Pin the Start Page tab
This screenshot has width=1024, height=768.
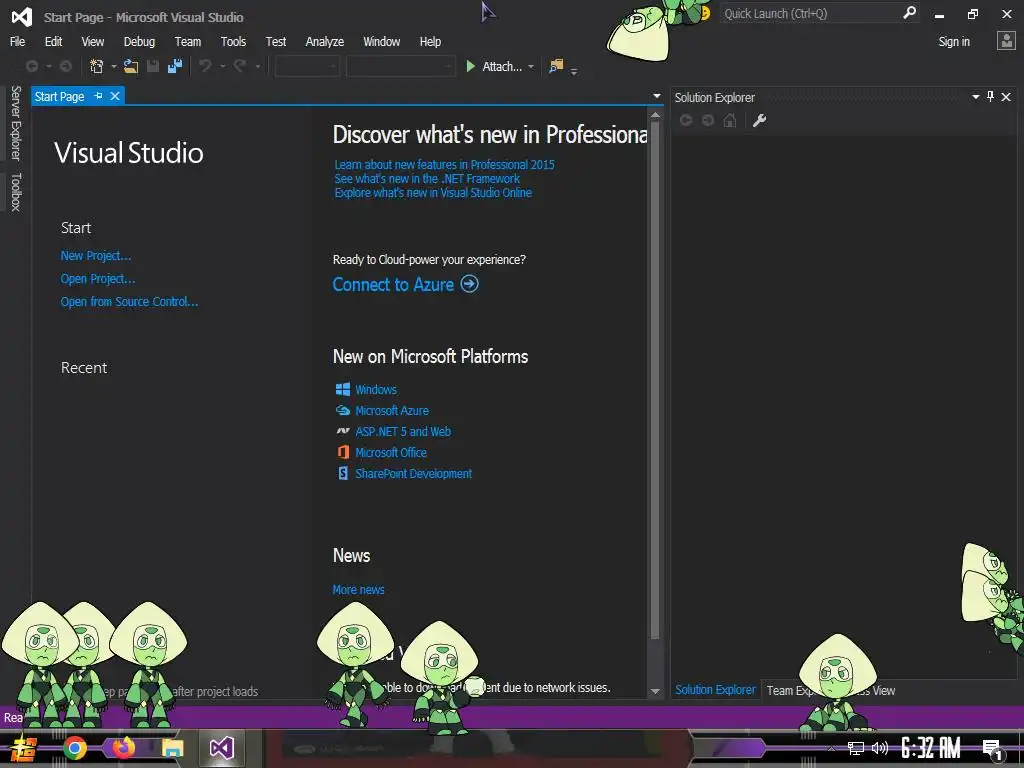(98, 96)
